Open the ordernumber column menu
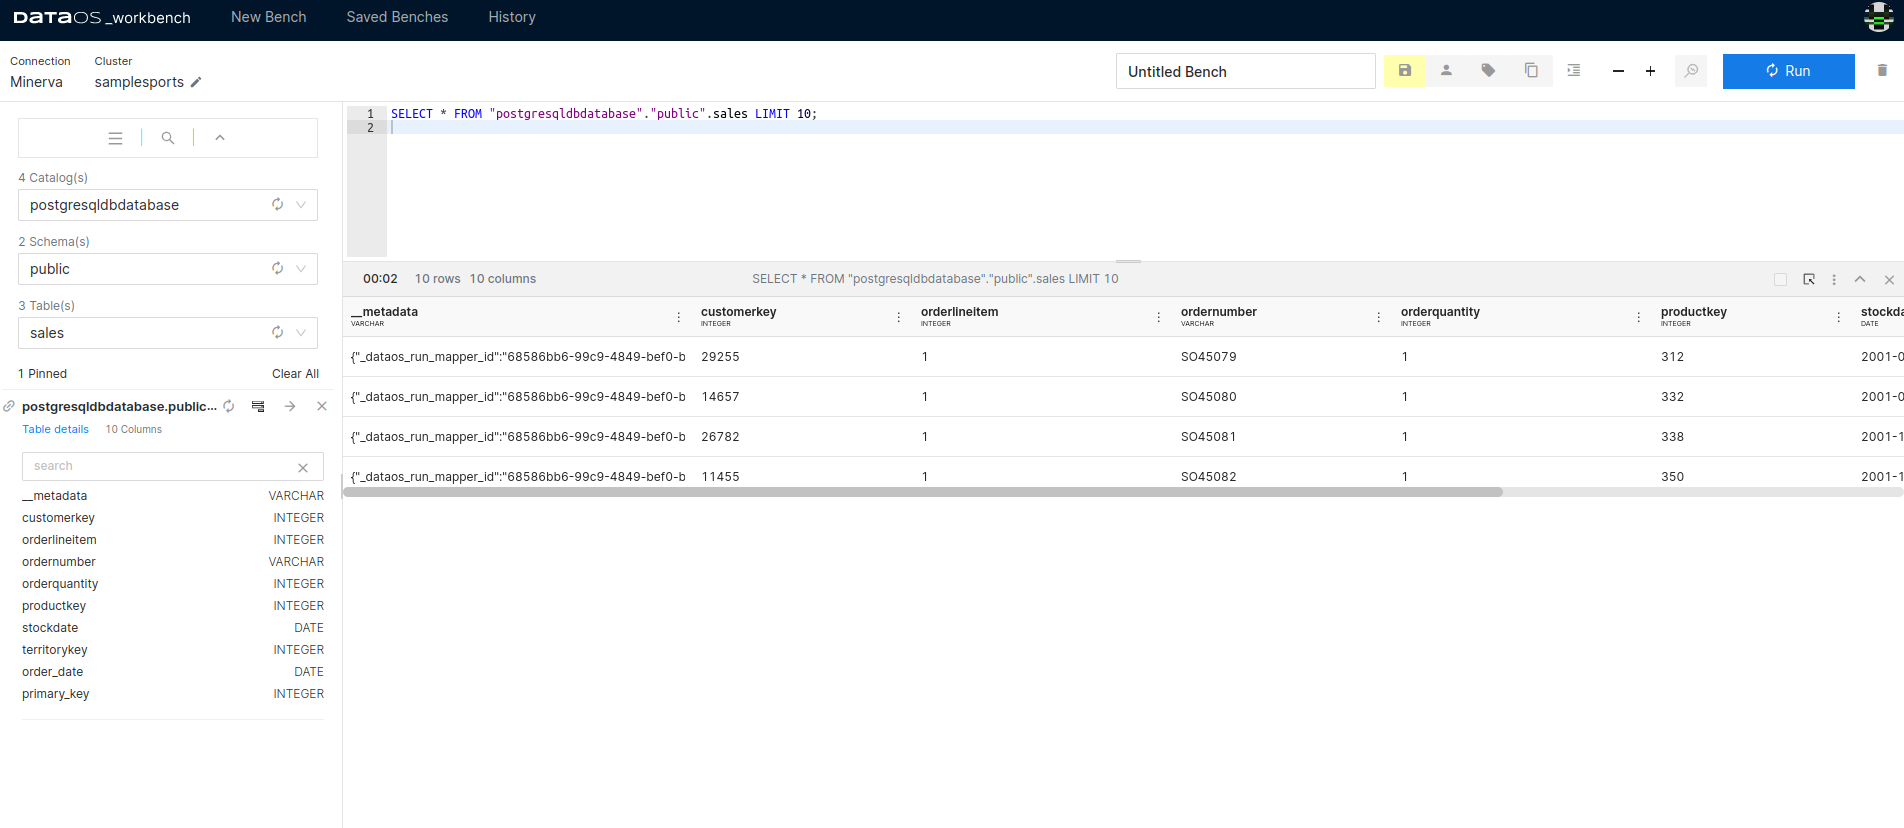This screenshot has height=828, width=1904. pyautogui.click(x=1379, y=317)
